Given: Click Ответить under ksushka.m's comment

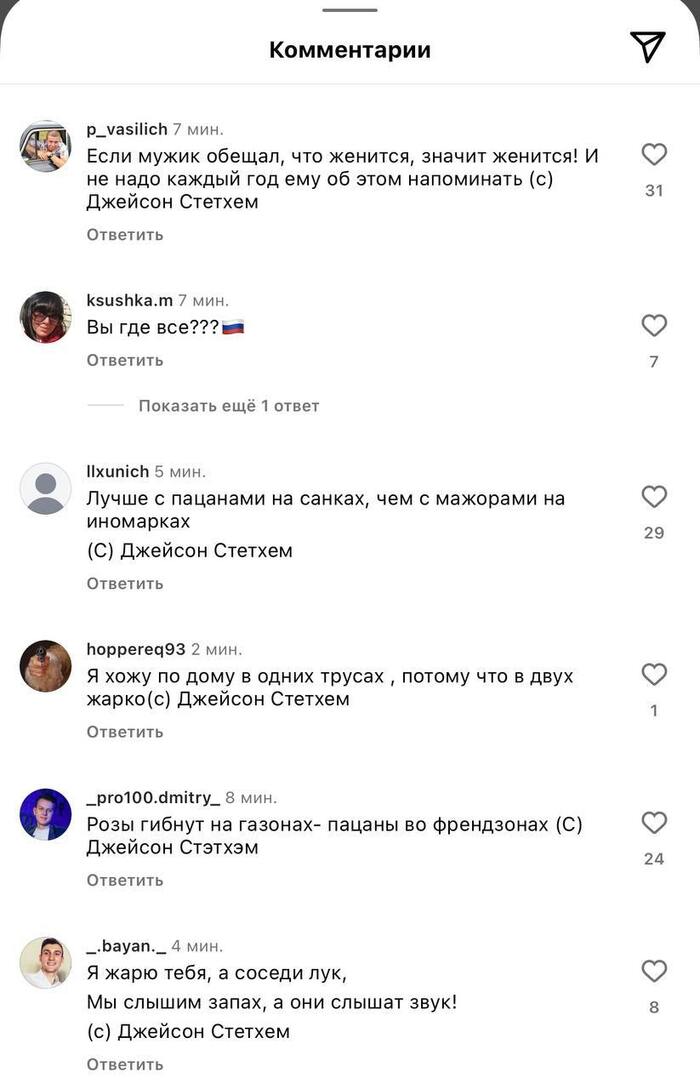Looking at the screenshot, I should [x=125, y=360].
